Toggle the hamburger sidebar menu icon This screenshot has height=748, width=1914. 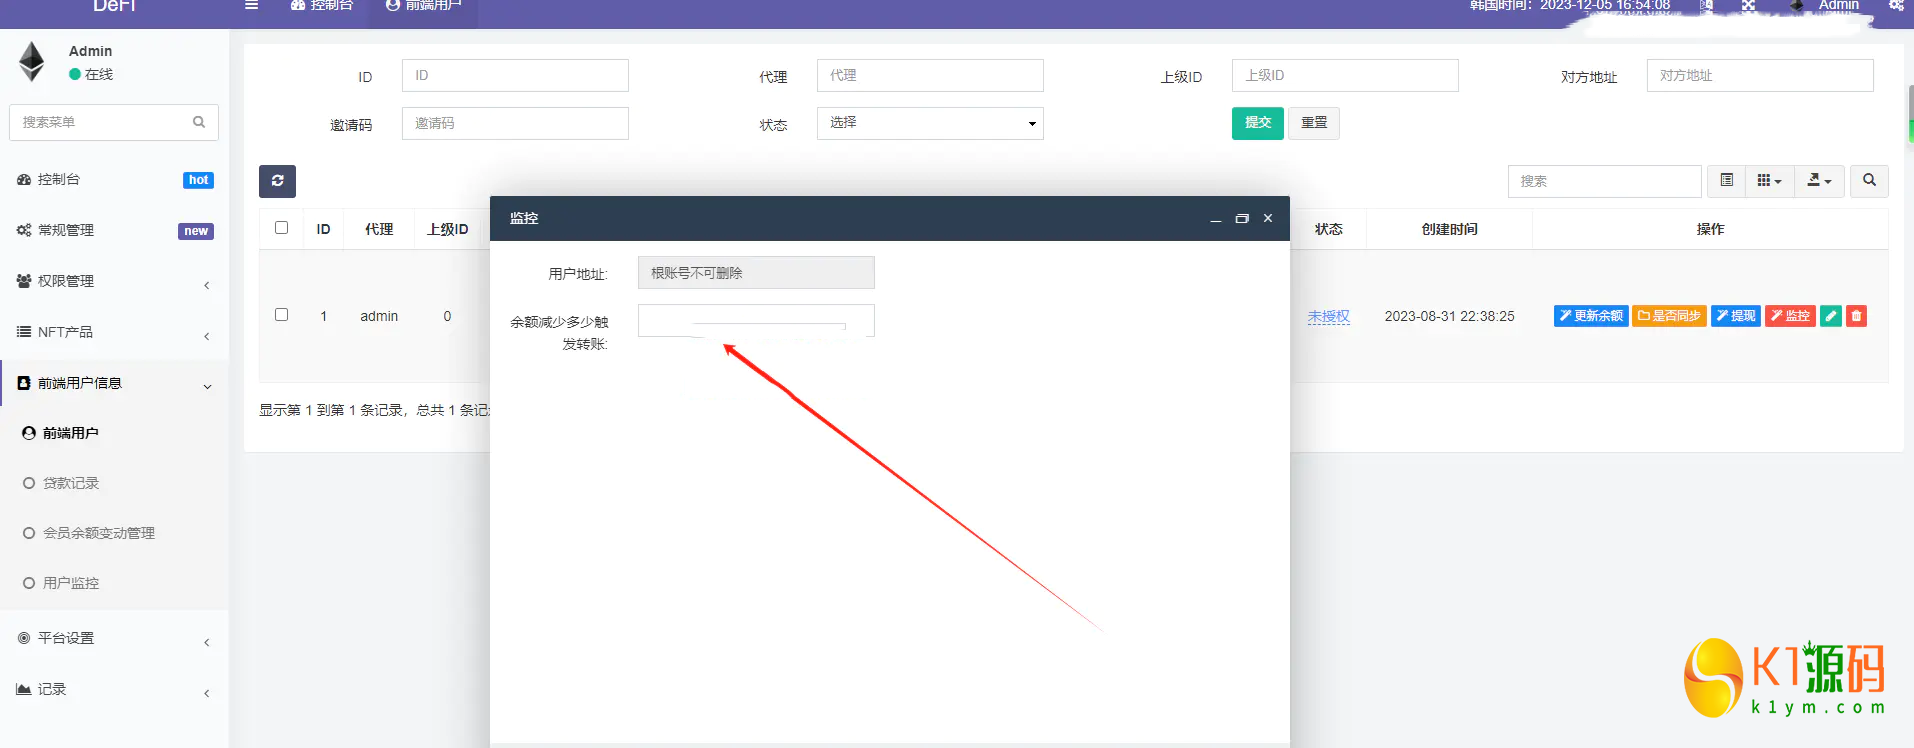(252, 5)
